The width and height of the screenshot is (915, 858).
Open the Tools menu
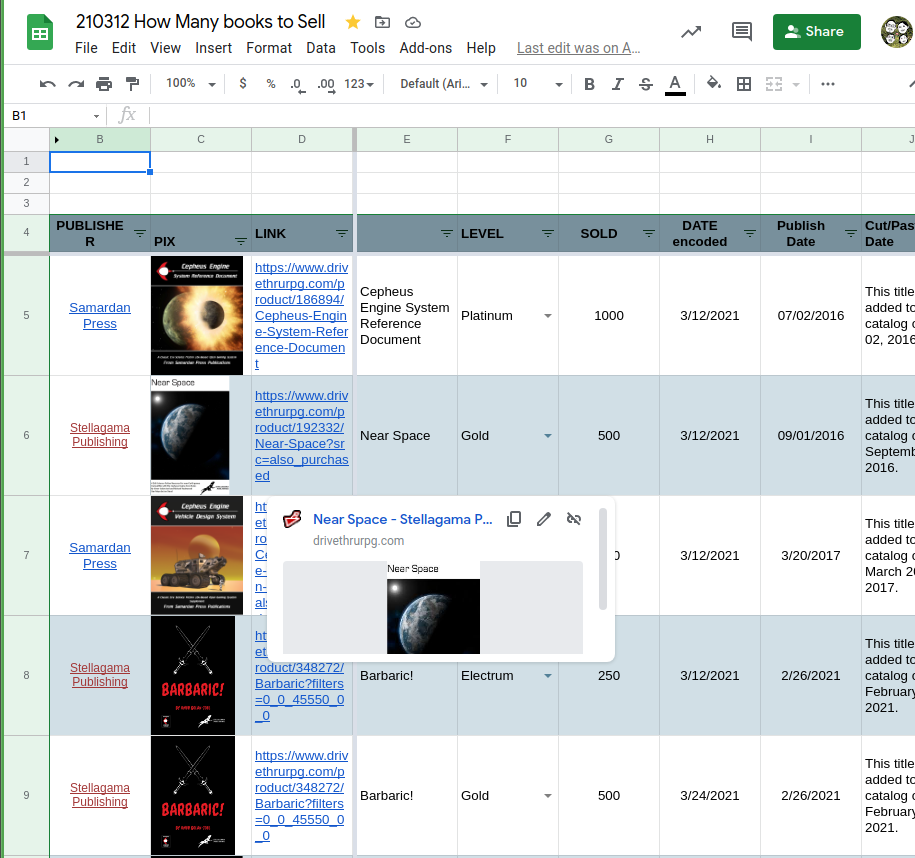(368, 48)
